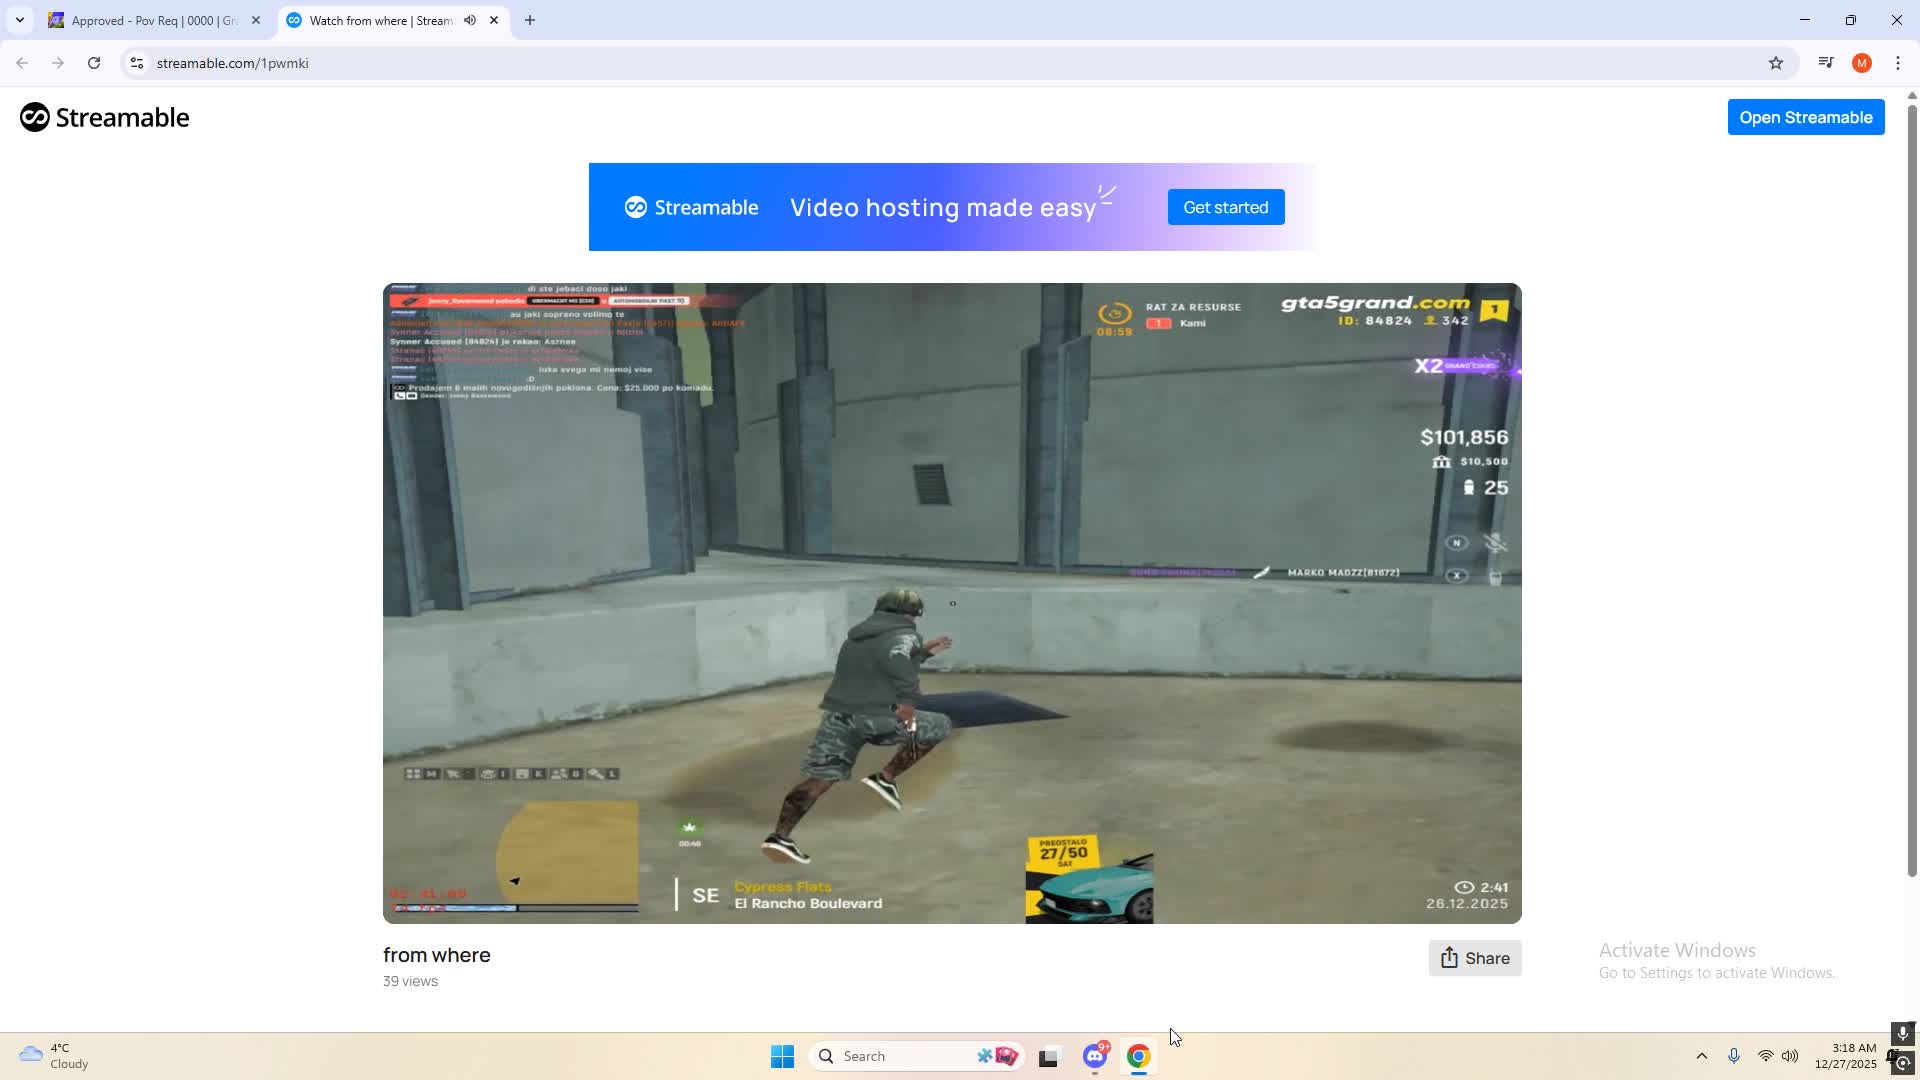Click the microphone icon in system tray
This screenshot has height=1080, width=1920.
[1735, 1056]
